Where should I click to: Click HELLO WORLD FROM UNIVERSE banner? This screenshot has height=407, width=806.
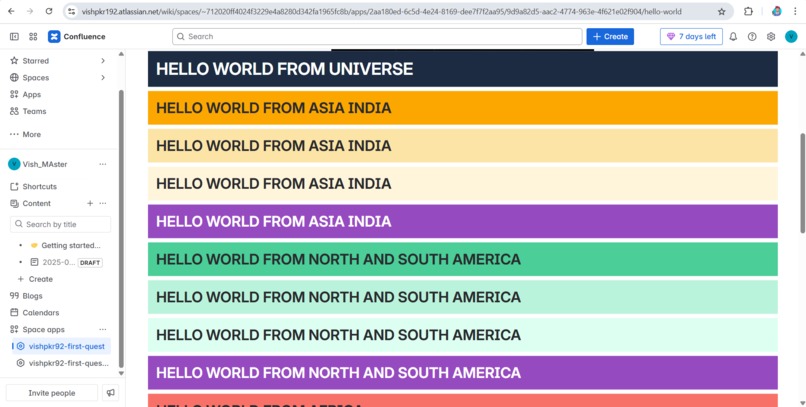pos(463,69)
